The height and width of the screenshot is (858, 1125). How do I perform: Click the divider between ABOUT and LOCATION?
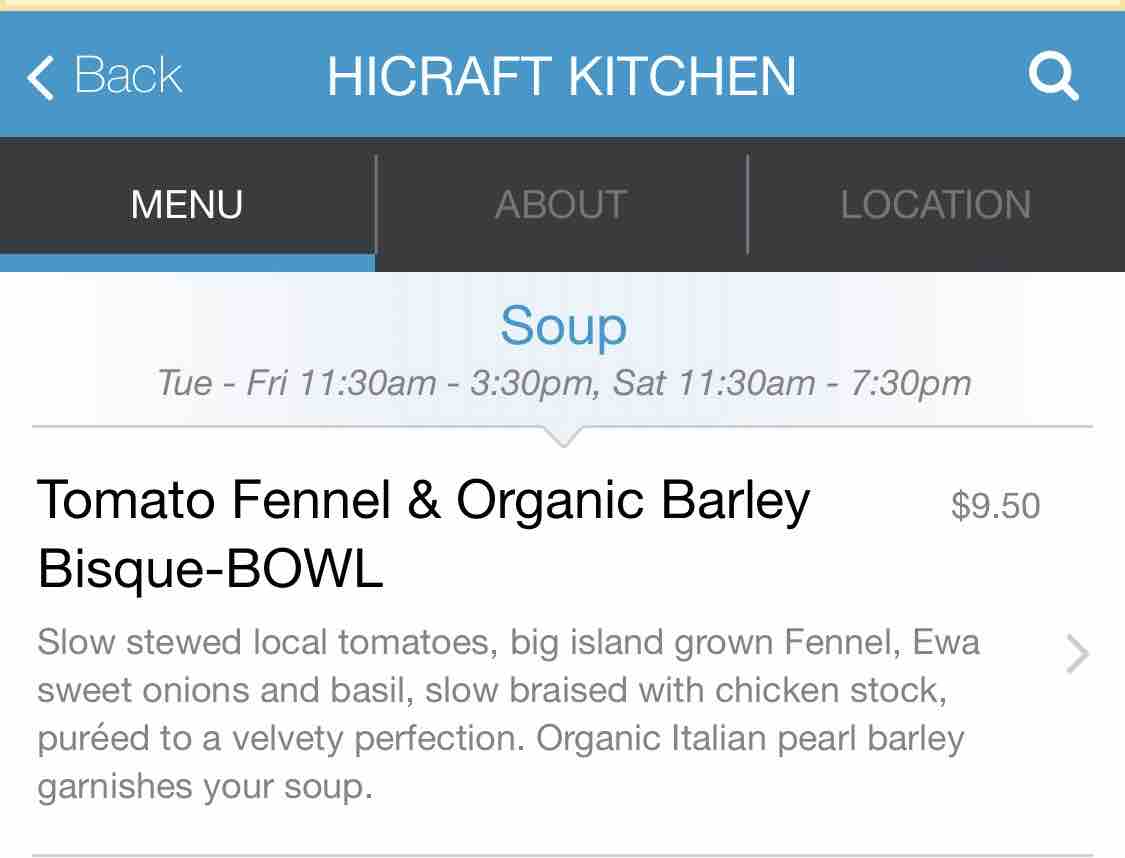point(748,204)
